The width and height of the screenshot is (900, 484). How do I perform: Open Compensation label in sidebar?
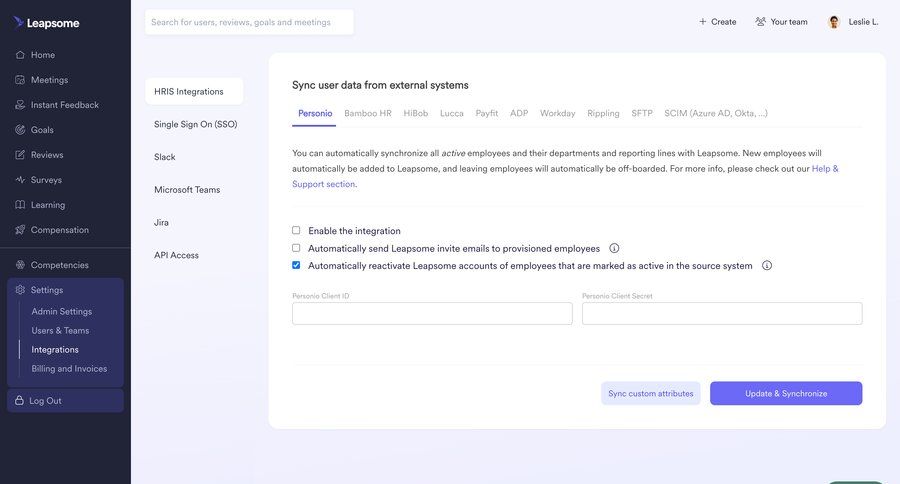tap(60, 230)
